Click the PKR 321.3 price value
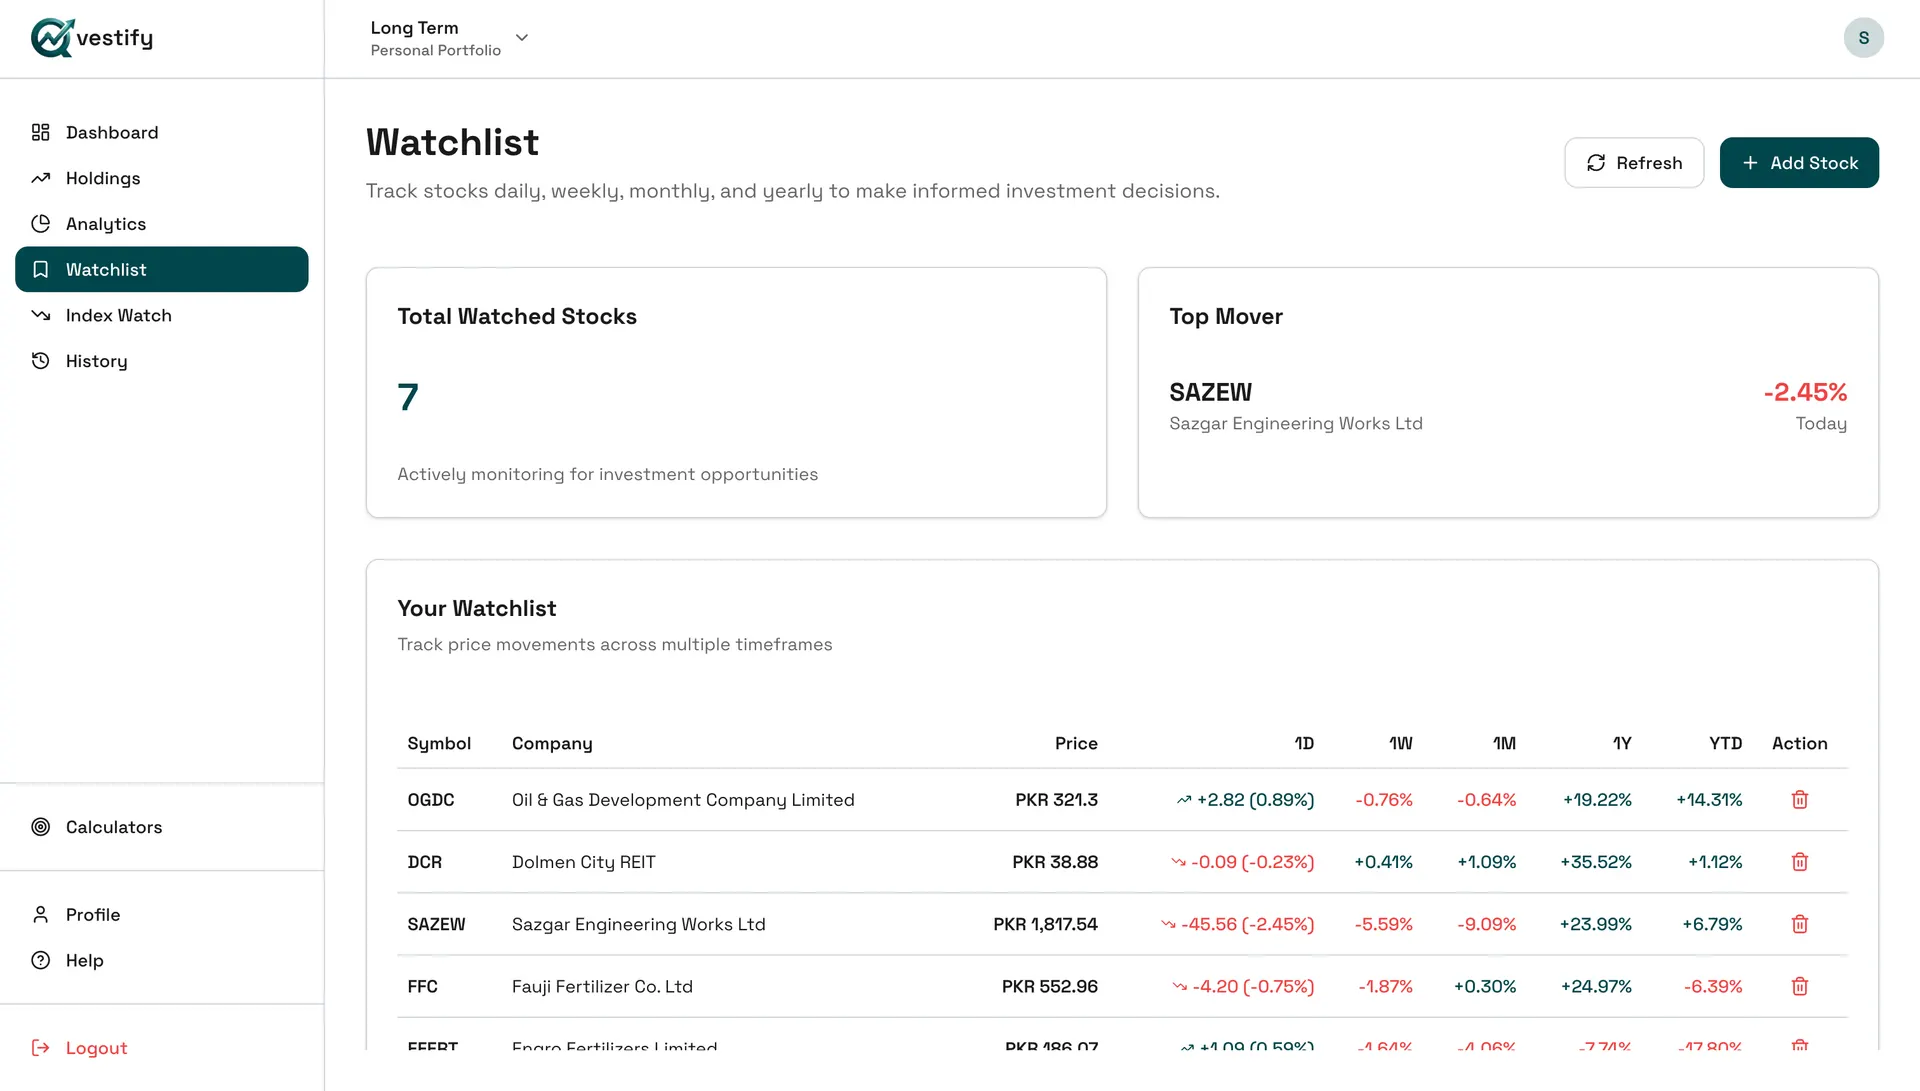 point(1056,800)
